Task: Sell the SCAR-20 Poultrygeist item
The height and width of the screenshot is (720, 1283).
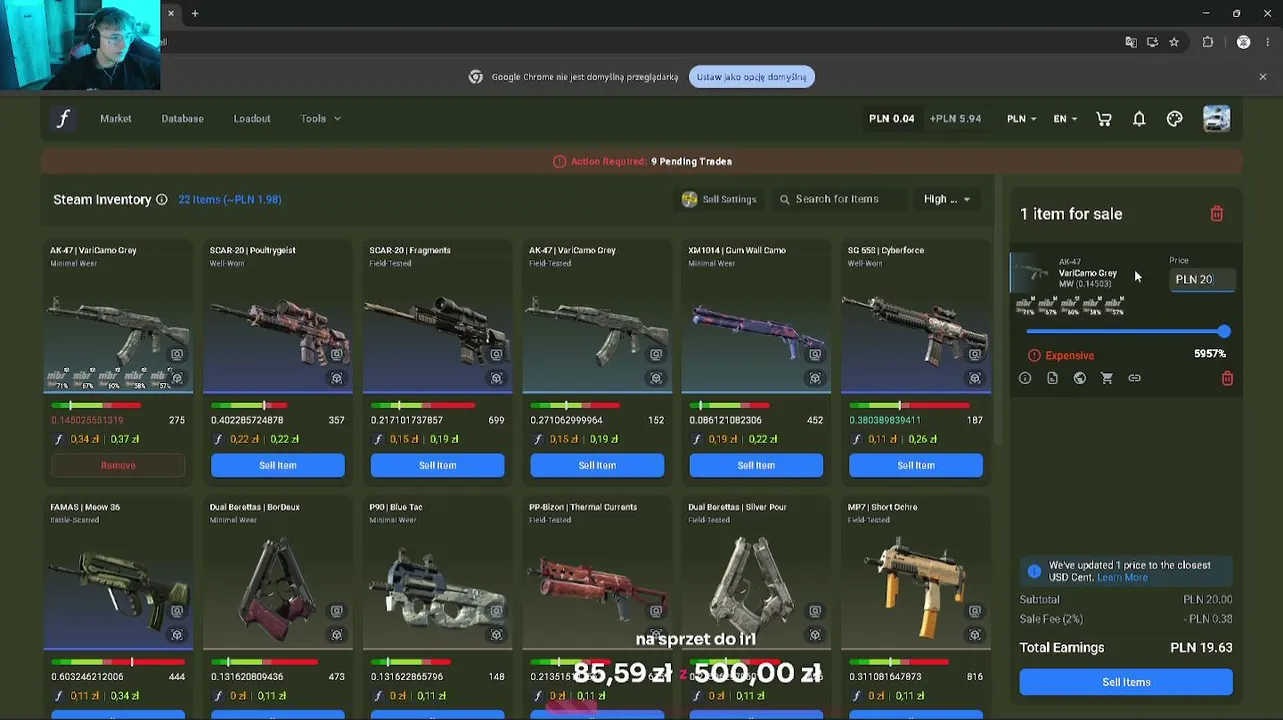Action: point(278,465)
